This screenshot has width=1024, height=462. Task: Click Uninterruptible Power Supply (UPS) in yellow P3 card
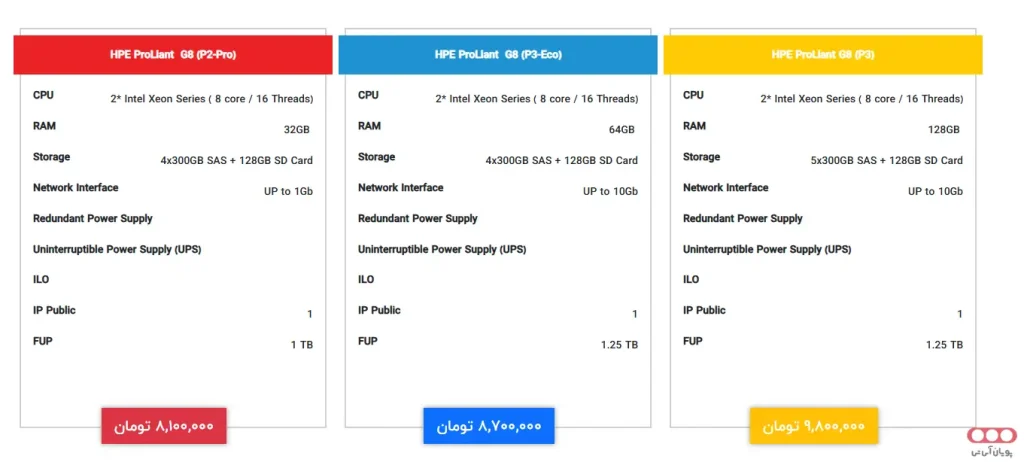coord(767,249)
